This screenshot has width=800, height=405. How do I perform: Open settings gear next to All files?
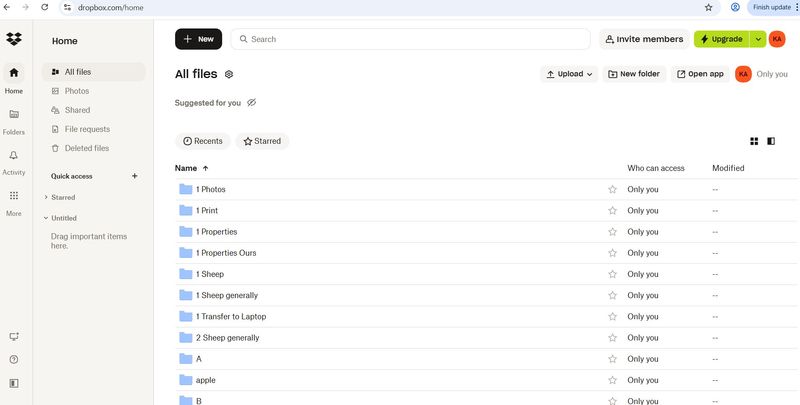pos(229,74)
